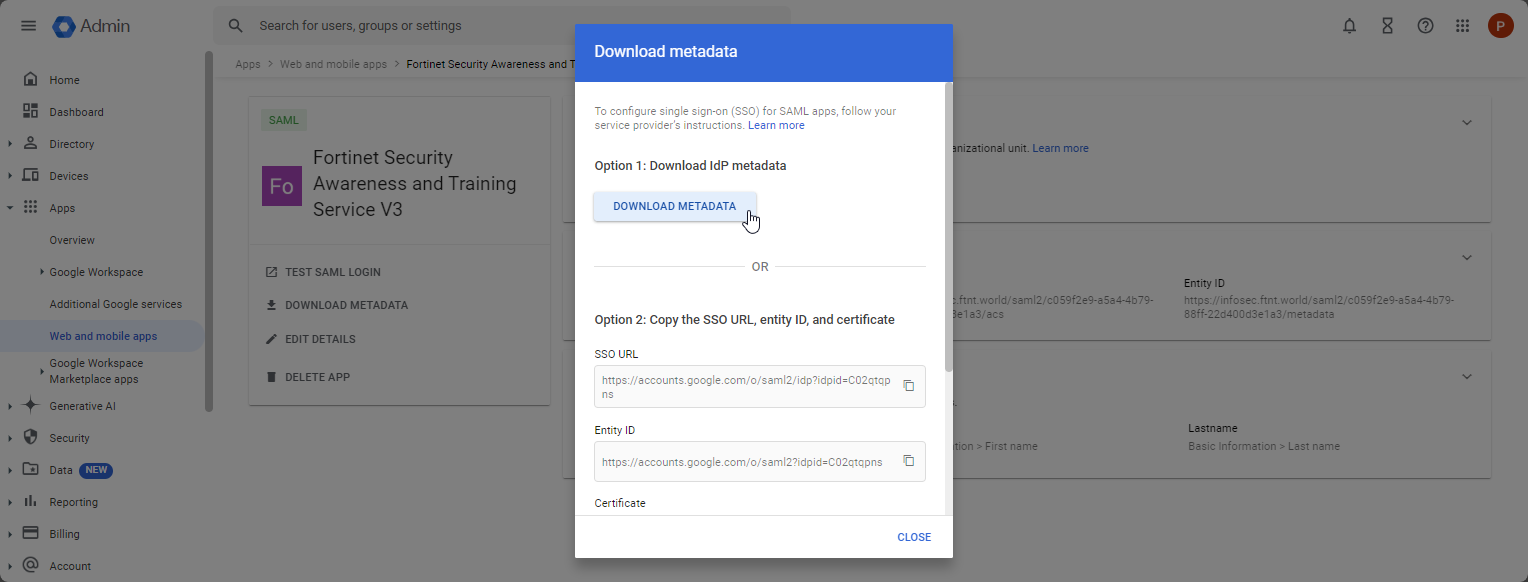Viewport: 1528px width, 582px height.
Task: Expand Google Workspace Marketplace apps arrow
Action: coord(42,371)
